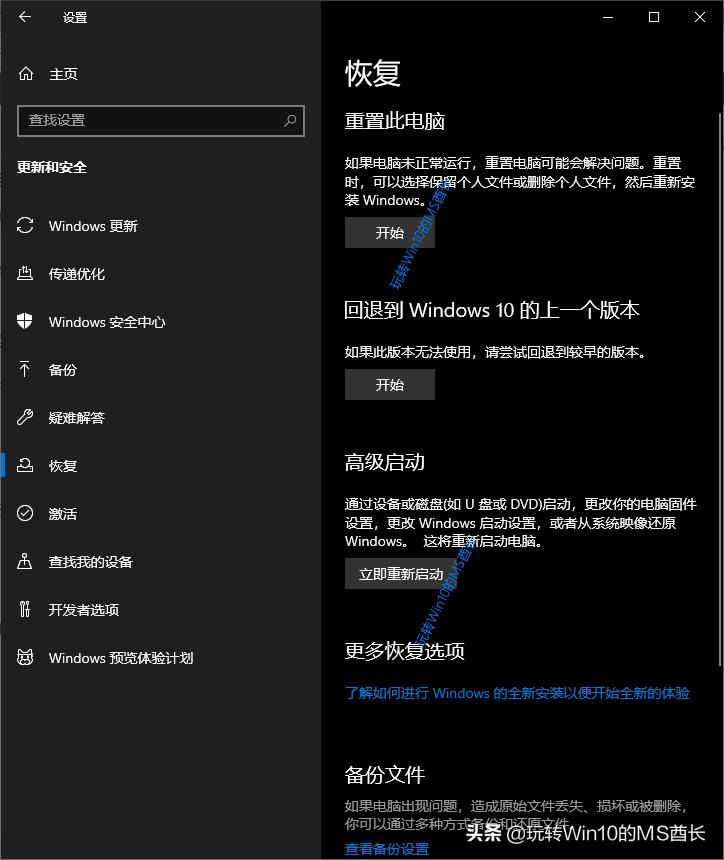Focus the 查找设置 search field
This screenshot has height=860, width=724.
click(161, 121)
